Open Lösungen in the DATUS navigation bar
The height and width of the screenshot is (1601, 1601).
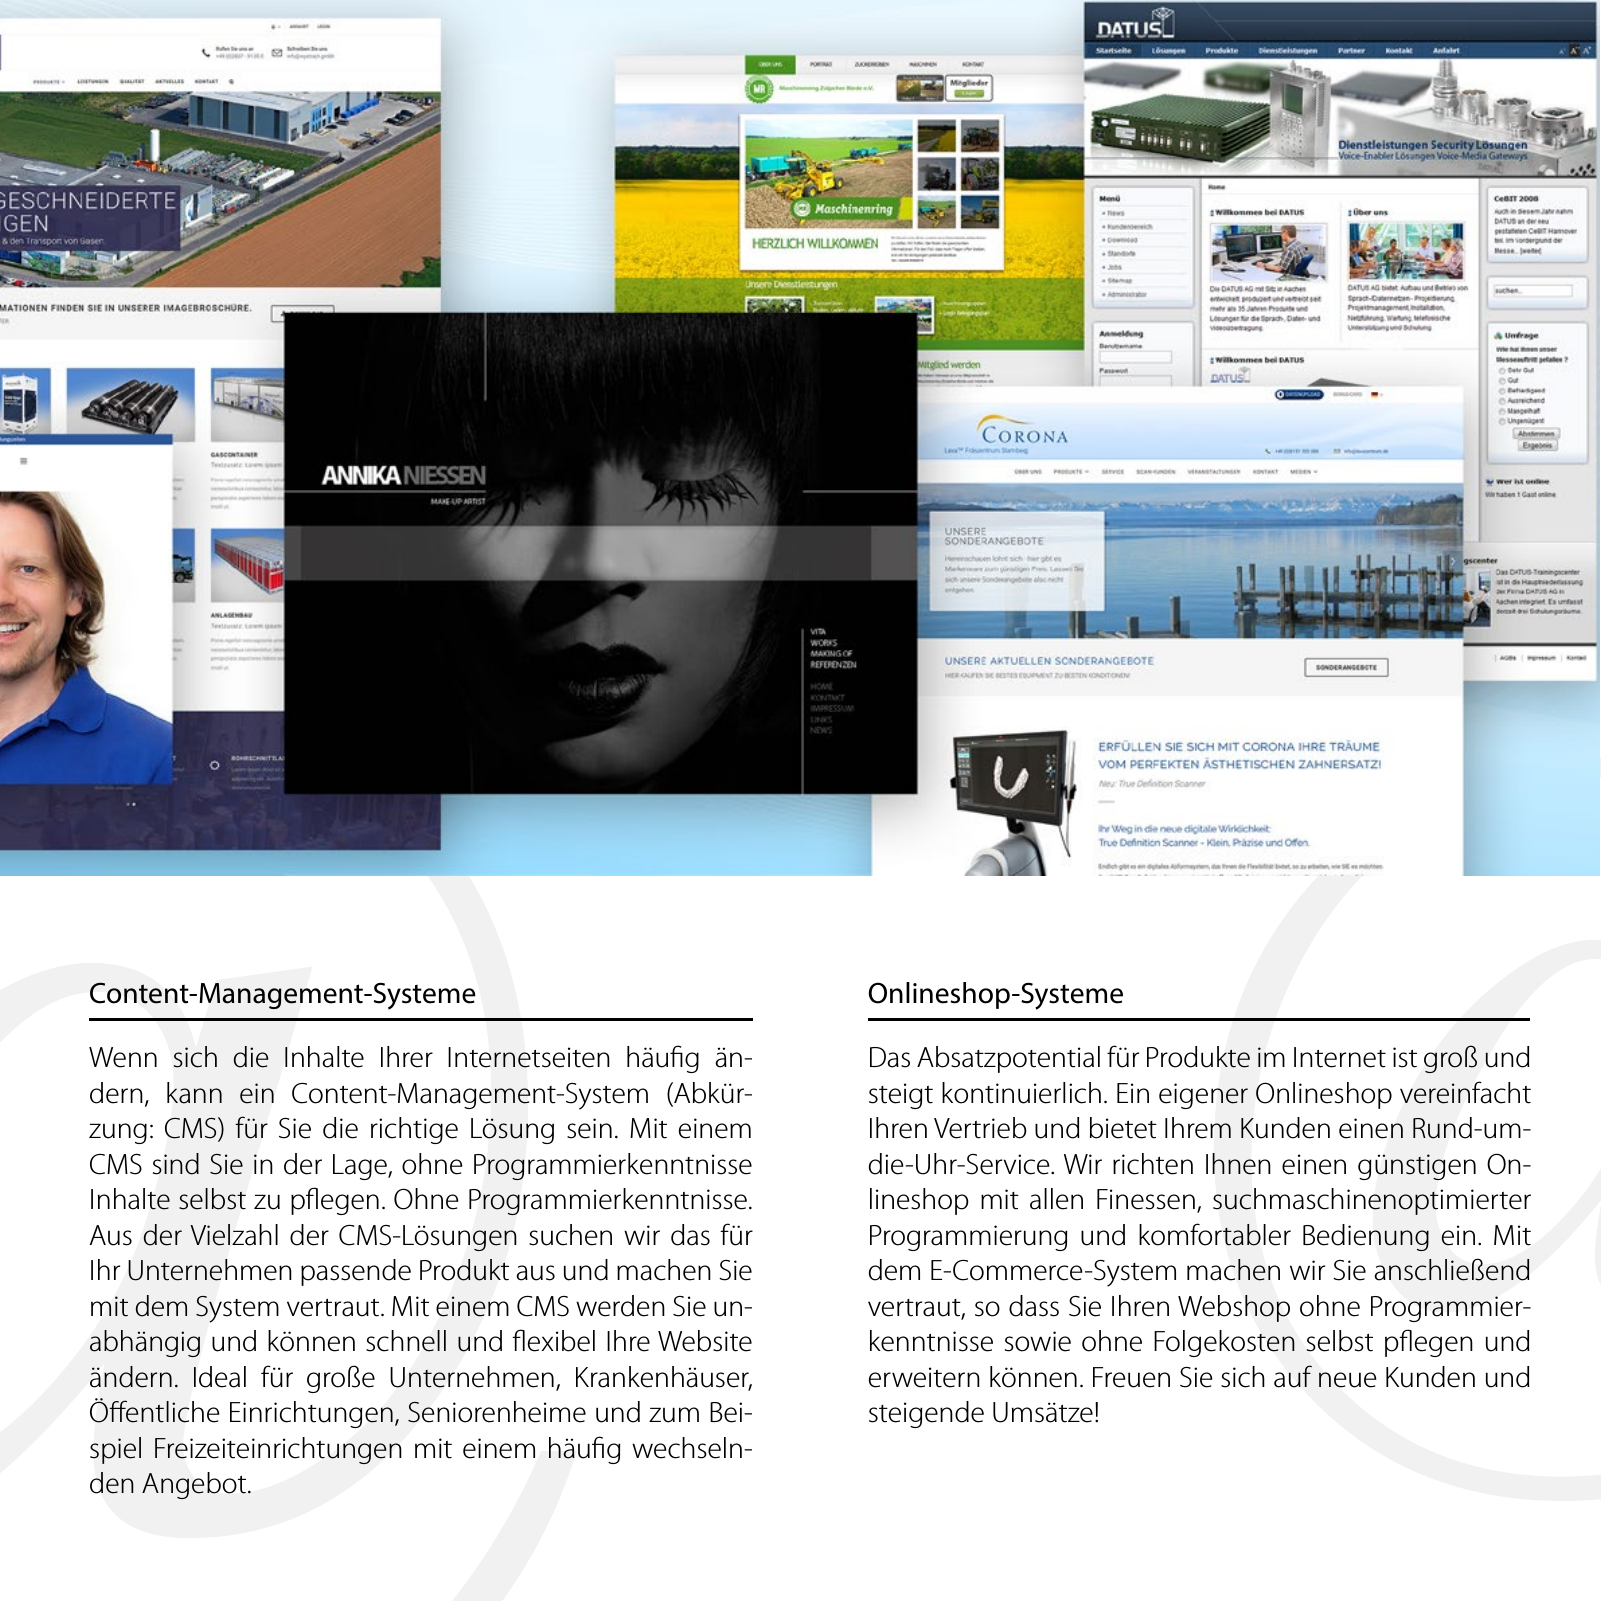click(1169, 51)
